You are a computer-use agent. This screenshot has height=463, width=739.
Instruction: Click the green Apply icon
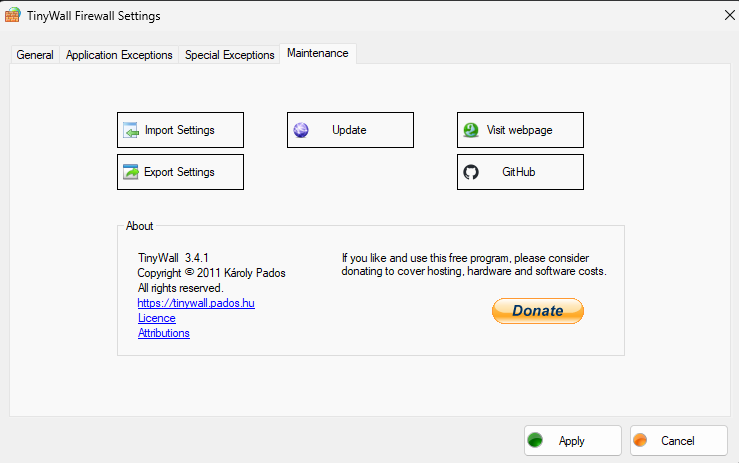coord(535,440)
